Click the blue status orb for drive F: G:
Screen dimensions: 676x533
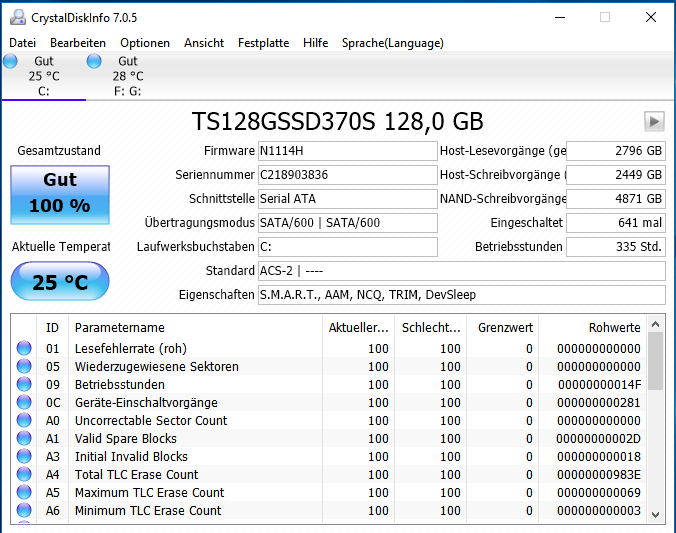[x=94, y=61]
